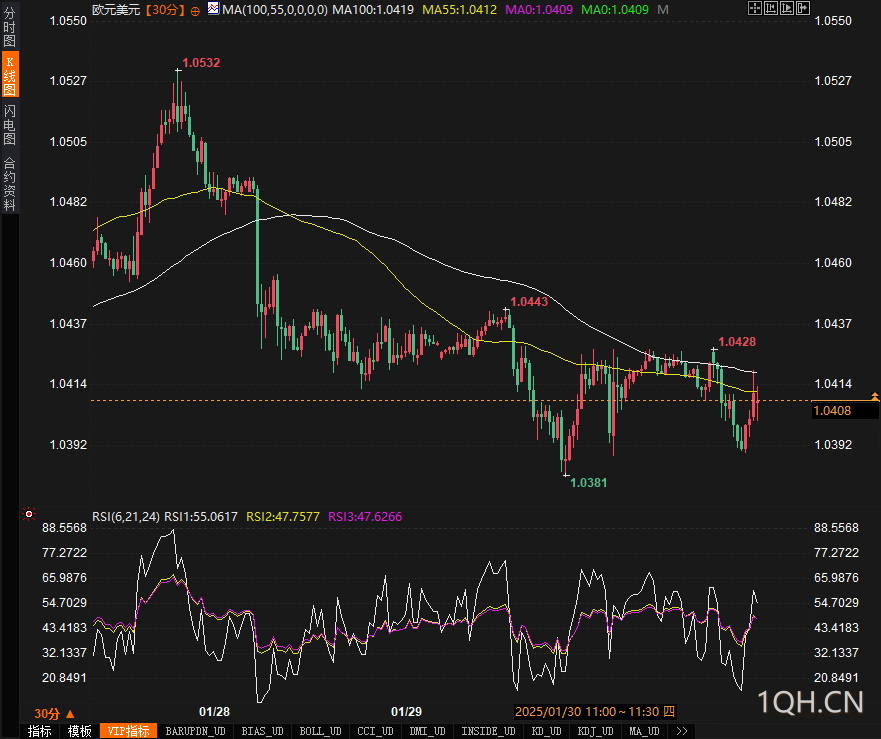Image resolution: width=881 pixels, height=739 pixels.
Task: Open the 合约资料 sidebar tab
Action: point(10,183)
